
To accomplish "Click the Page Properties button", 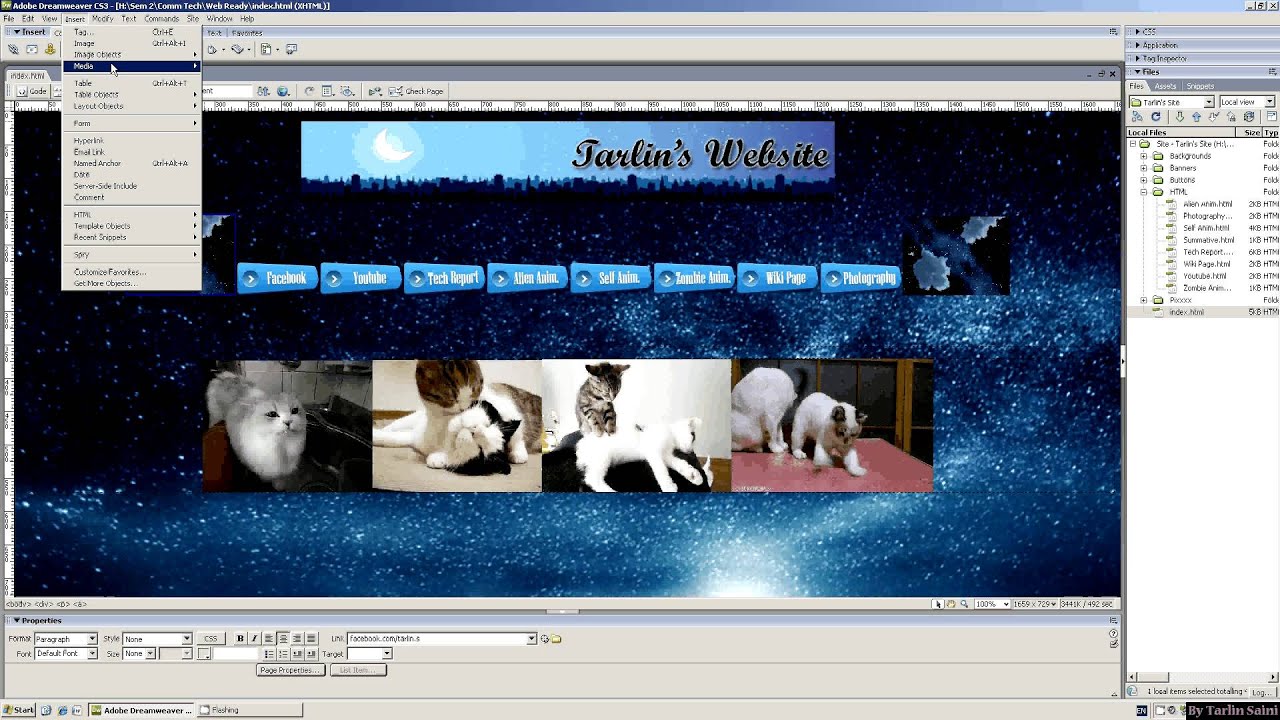I will [291, 670].
